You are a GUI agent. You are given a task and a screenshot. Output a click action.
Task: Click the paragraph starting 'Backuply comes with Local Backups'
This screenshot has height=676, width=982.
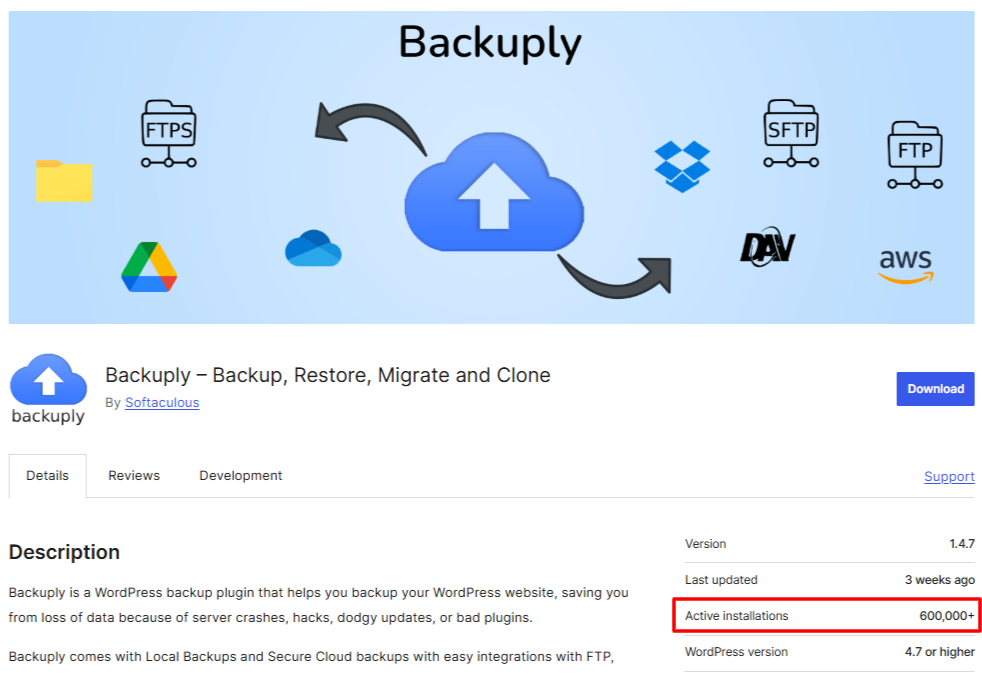[311, 657]
